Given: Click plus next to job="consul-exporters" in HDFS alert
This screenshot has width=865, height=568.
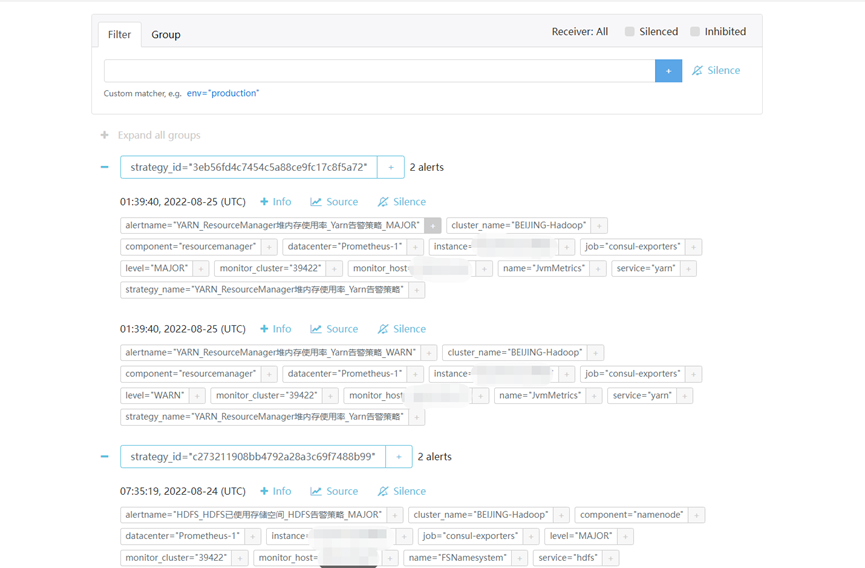Looking at the screenshot, I should pos(531,537).
